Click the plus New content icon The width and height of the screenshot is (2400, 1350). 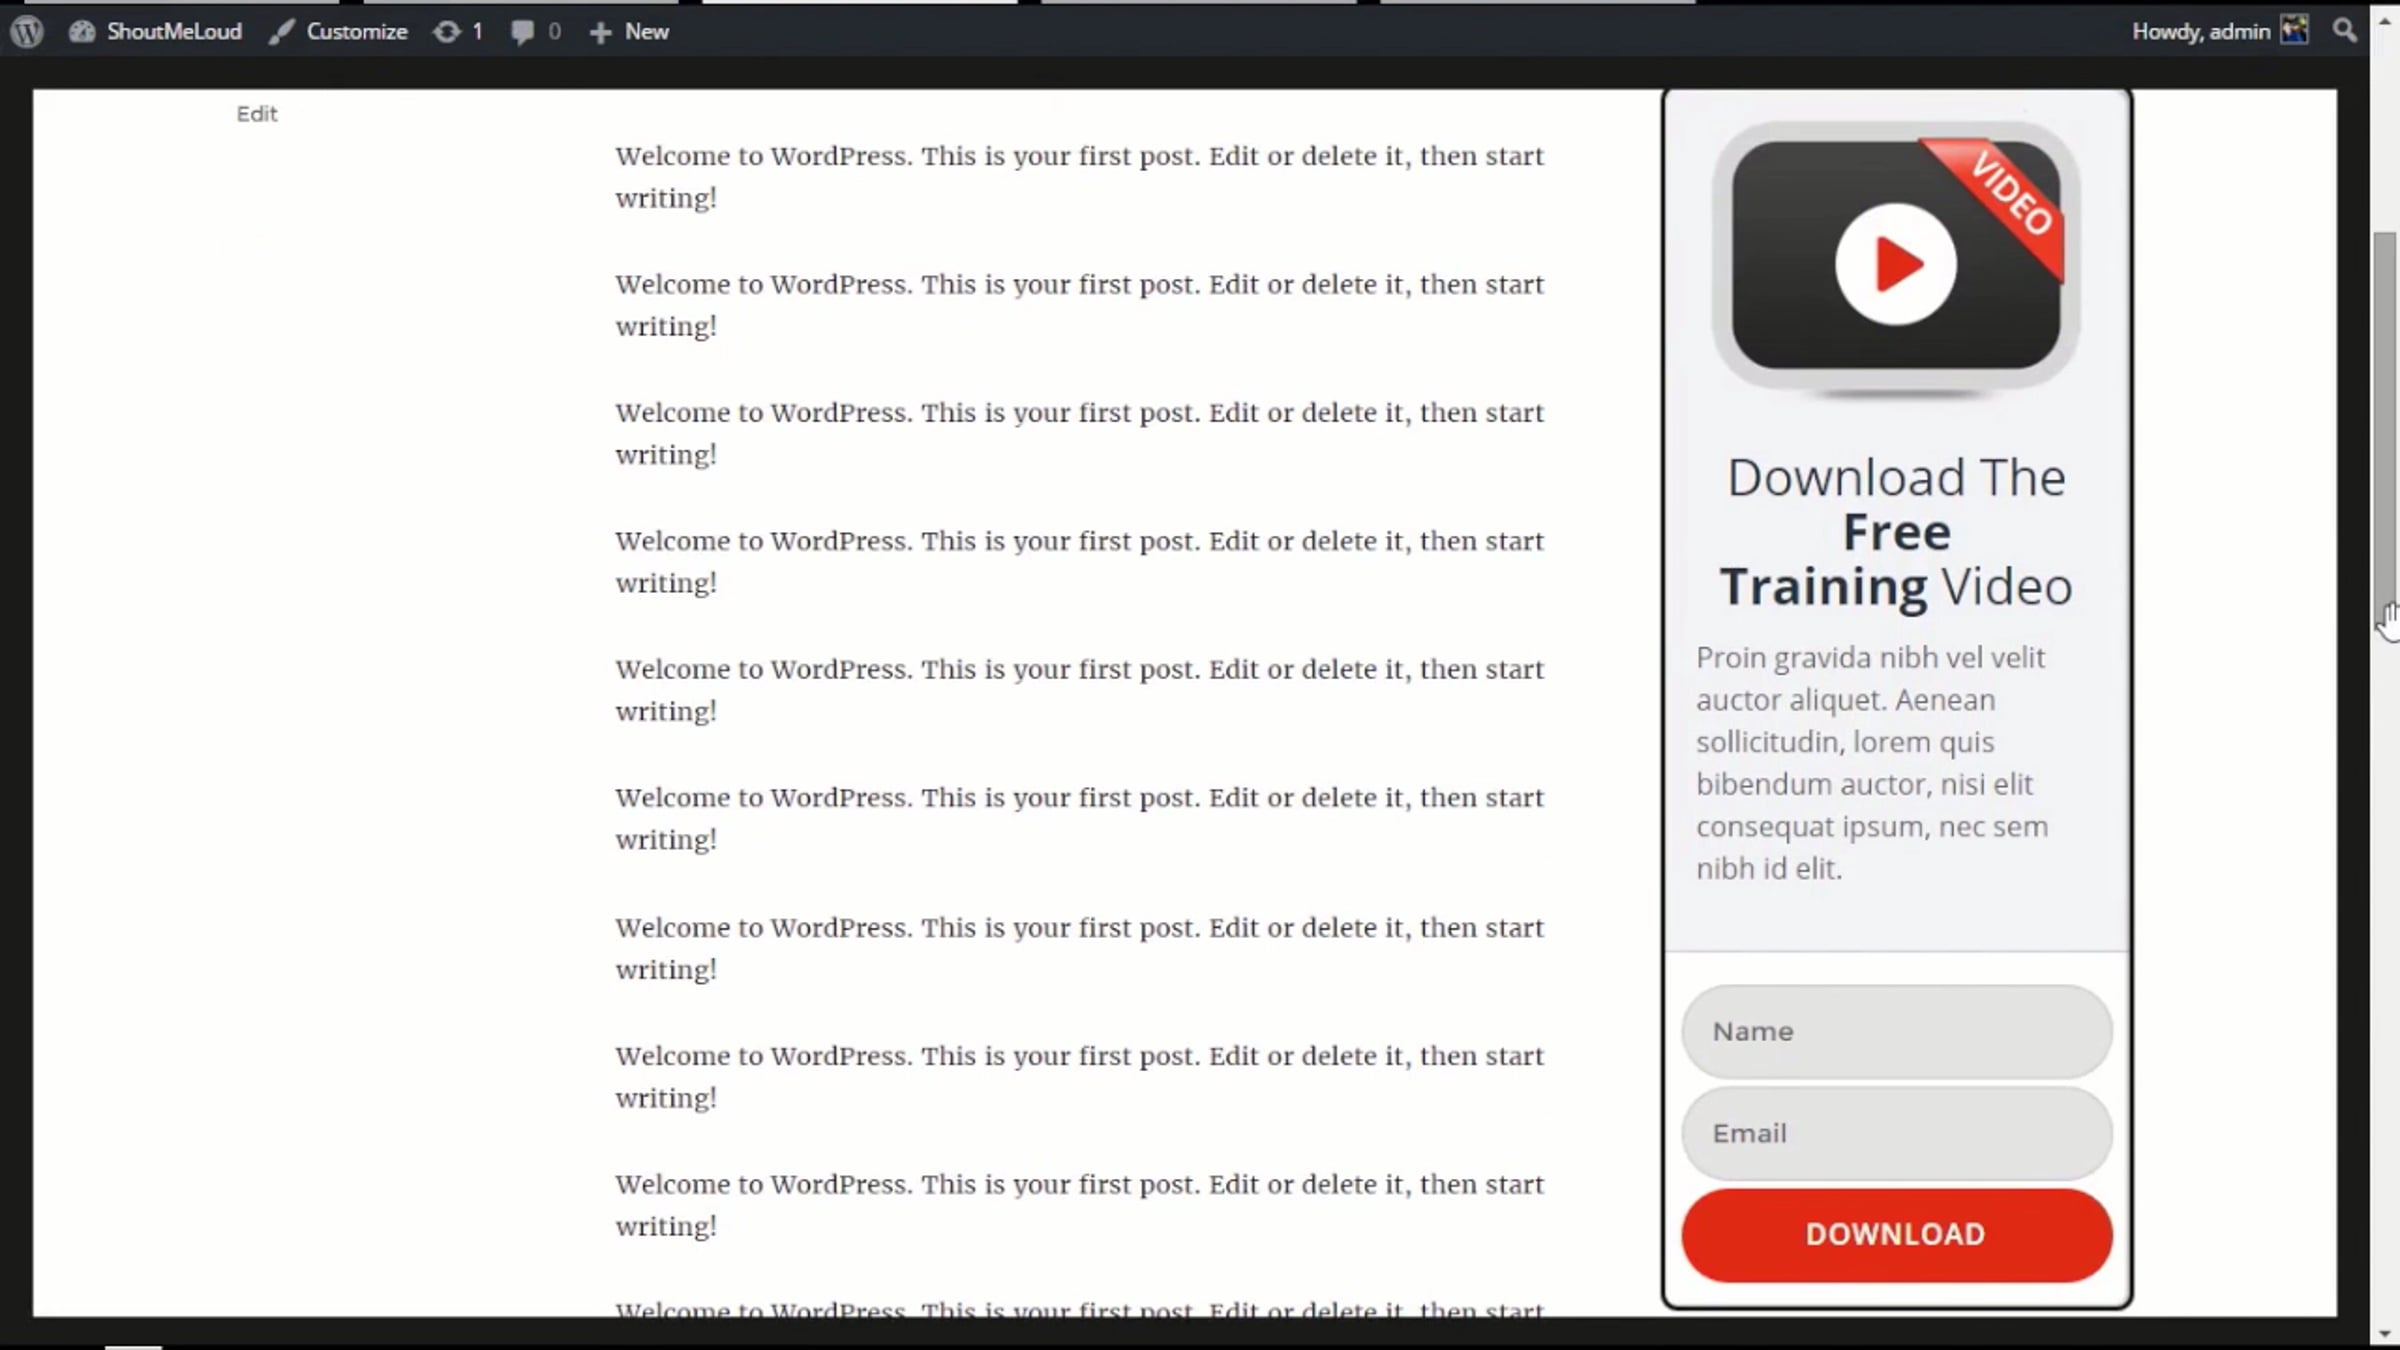click(600, 33)
